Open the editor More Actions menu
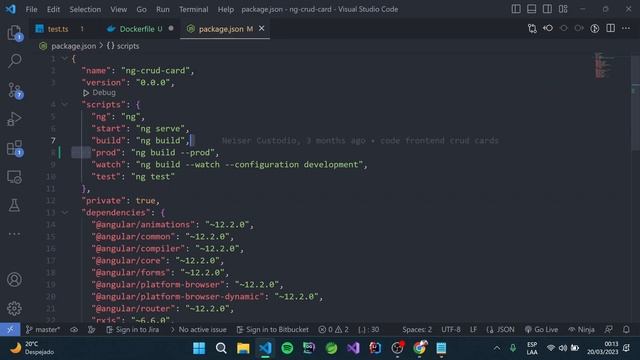Image resolution: width=640 pixels, height=360 pixels. tap(626, 28)
